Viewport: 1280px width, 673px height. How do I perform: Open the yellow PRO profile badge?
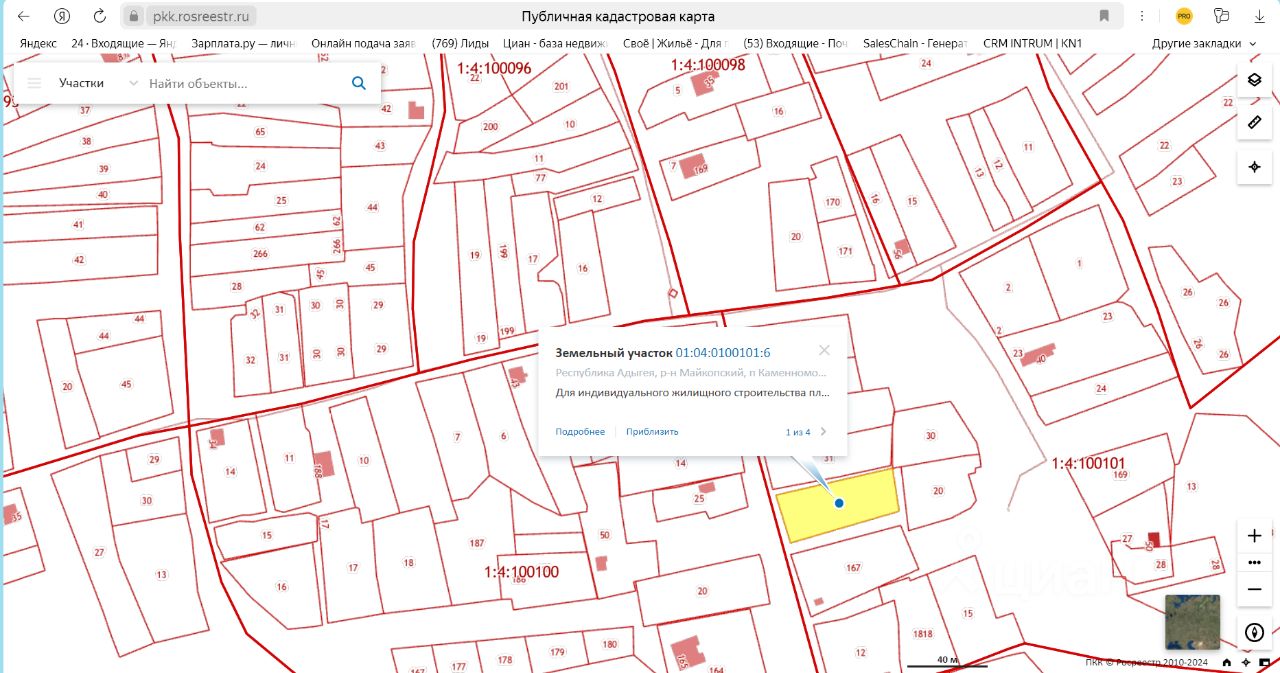pyautogui.click(x=1184, y=16)
